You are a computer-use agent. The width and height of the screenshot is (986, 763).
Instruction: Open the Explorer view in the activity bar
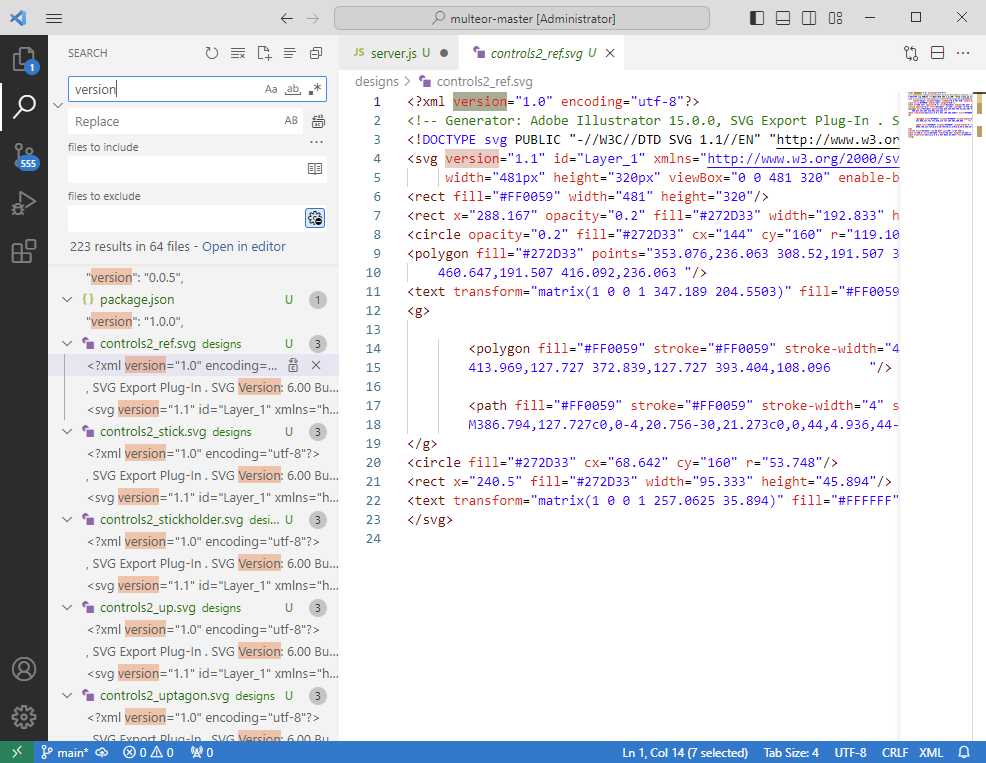coord(24,60)
